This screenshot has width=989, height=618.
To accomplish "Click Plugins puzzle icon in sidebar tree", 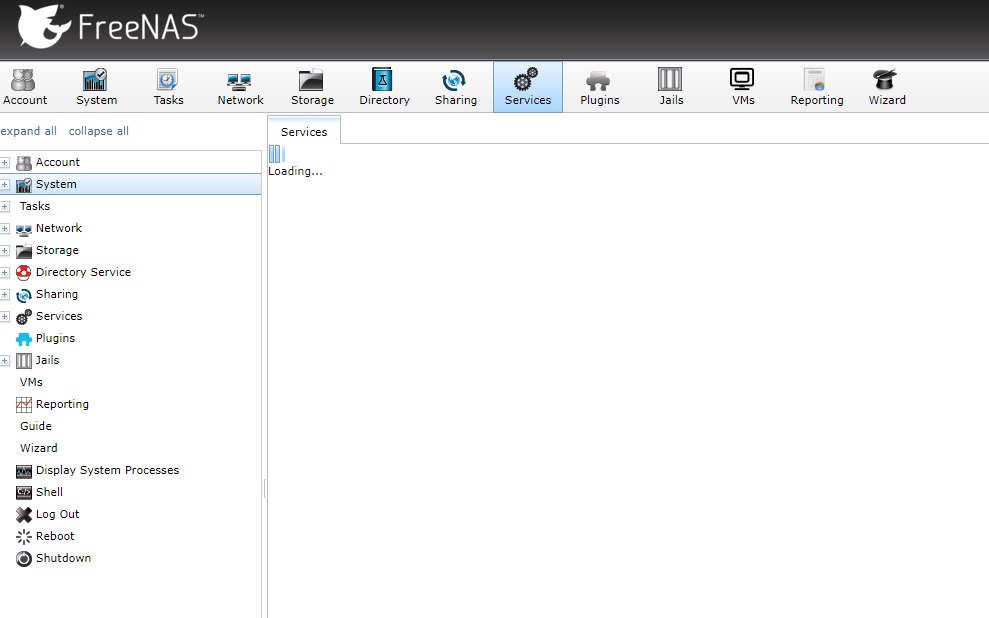I will [x=24, y=339].
